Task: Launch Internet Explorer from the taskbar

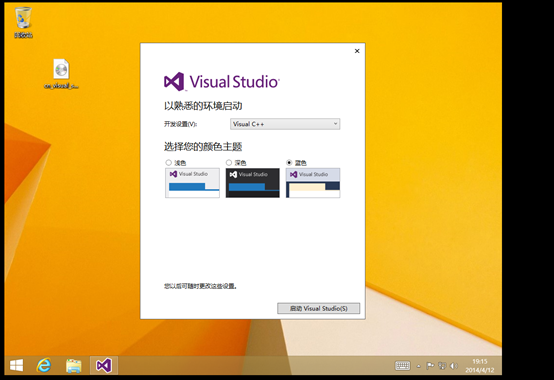Action: (x=44, y=365)
